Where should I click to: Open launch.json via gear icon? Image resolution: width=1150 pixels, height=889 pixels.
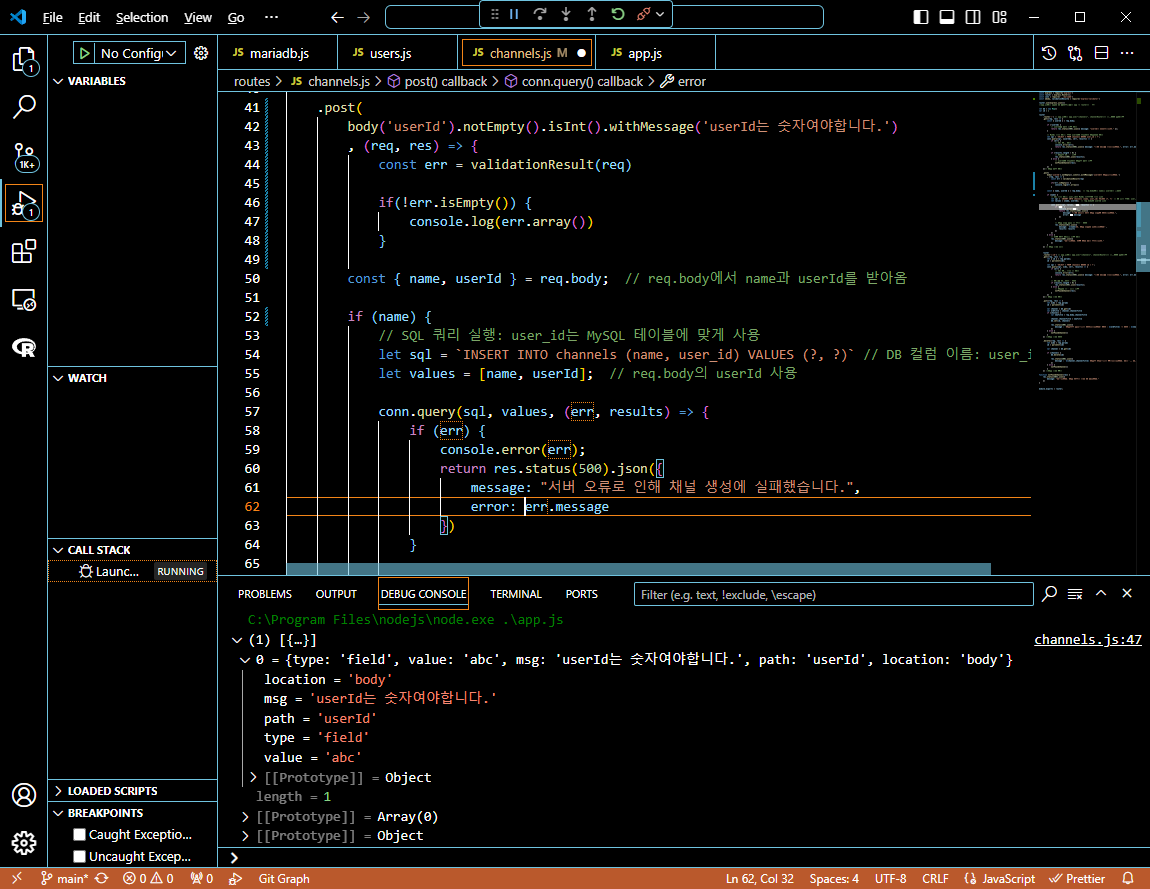pos(201,53)
